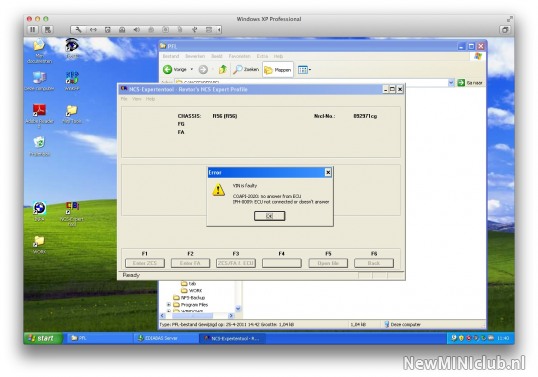Screen dimensions: 538x377
Task: Click the blank F4 button
Action: 282,263
